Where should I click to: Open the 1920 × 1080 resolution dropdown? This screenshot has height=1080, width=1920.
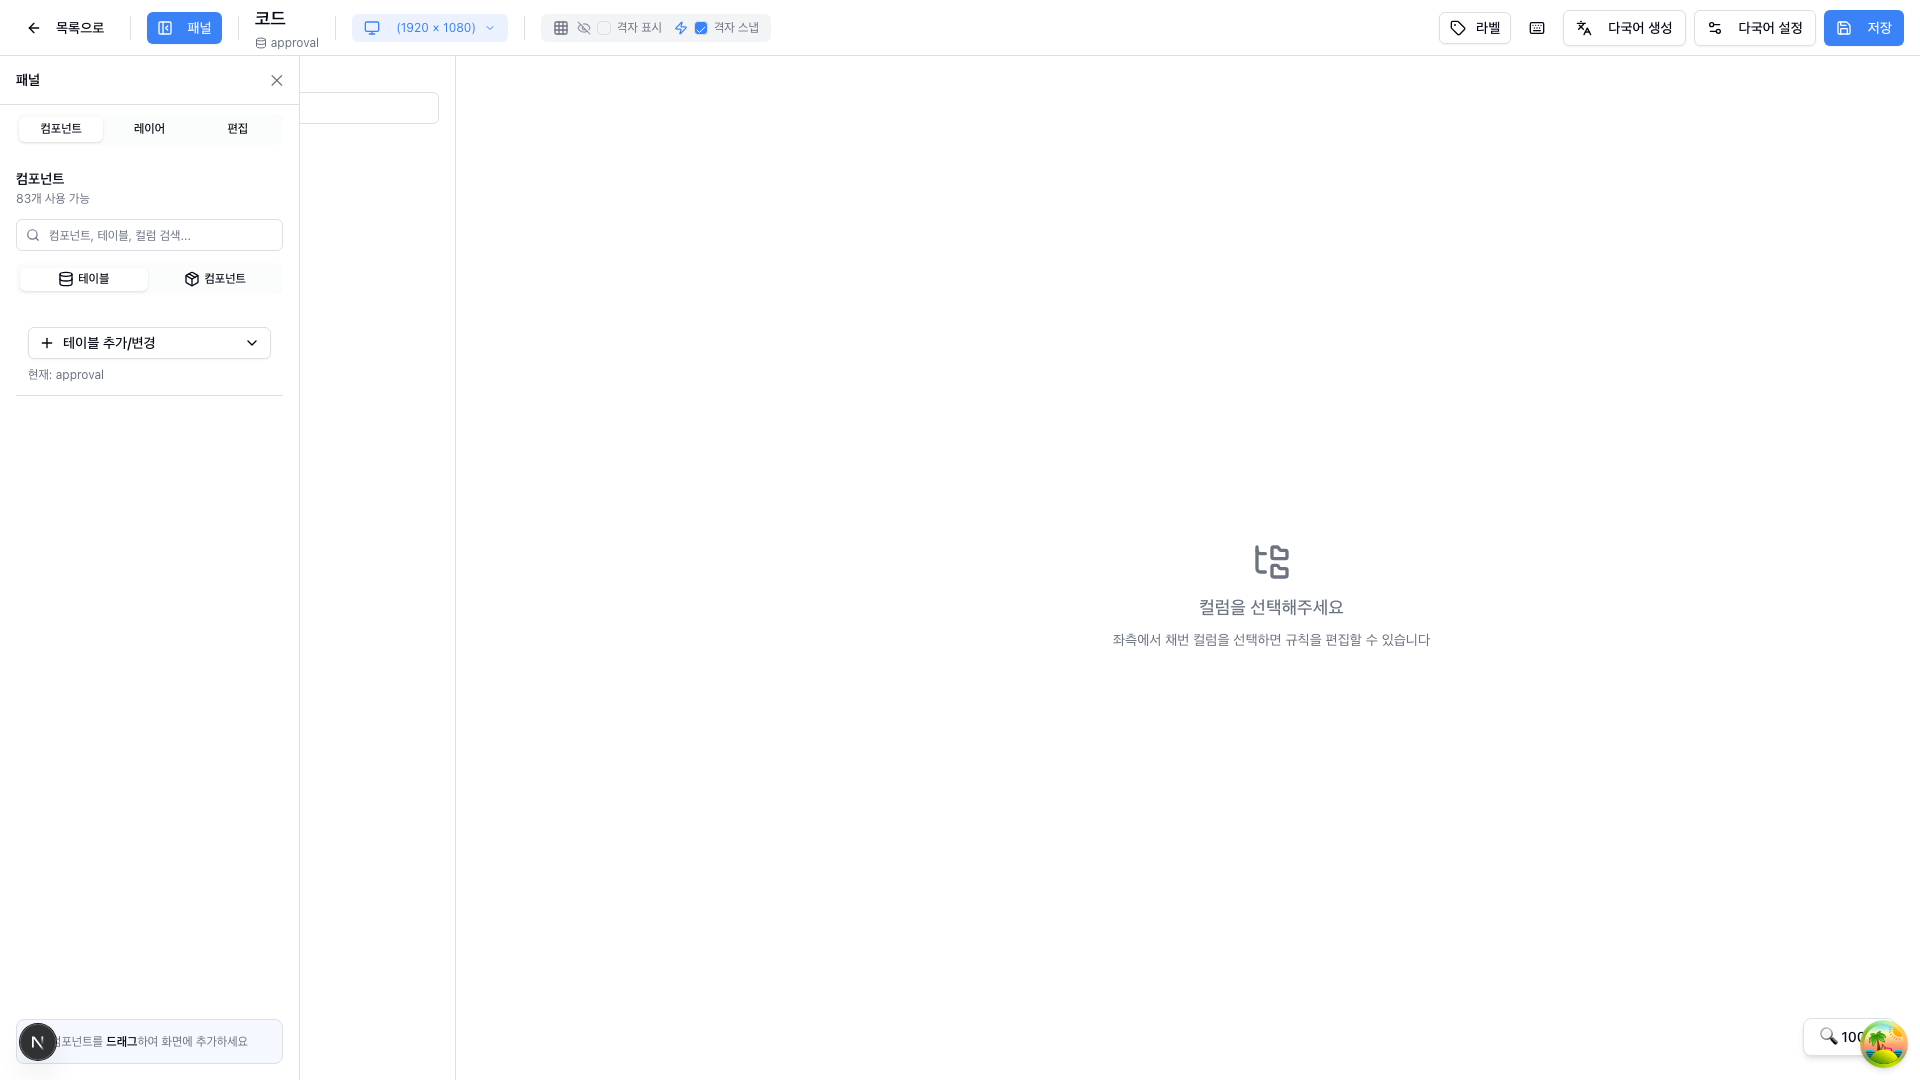(430, 28)
